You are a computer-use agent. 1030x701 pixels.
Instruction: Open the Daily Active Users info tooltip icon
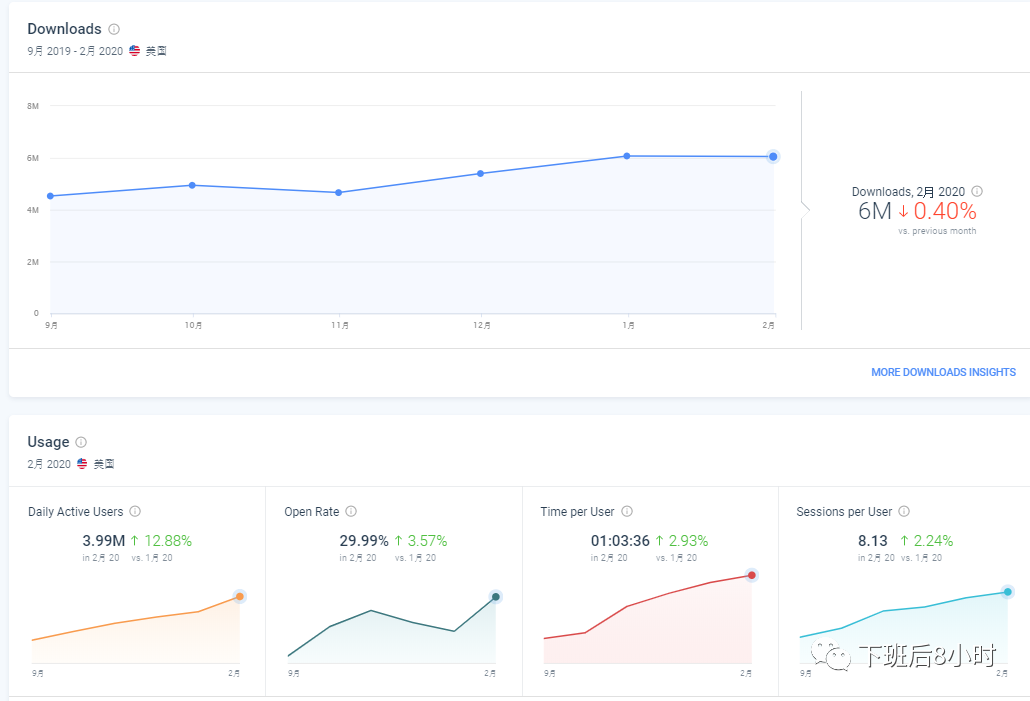coord(135,511)
